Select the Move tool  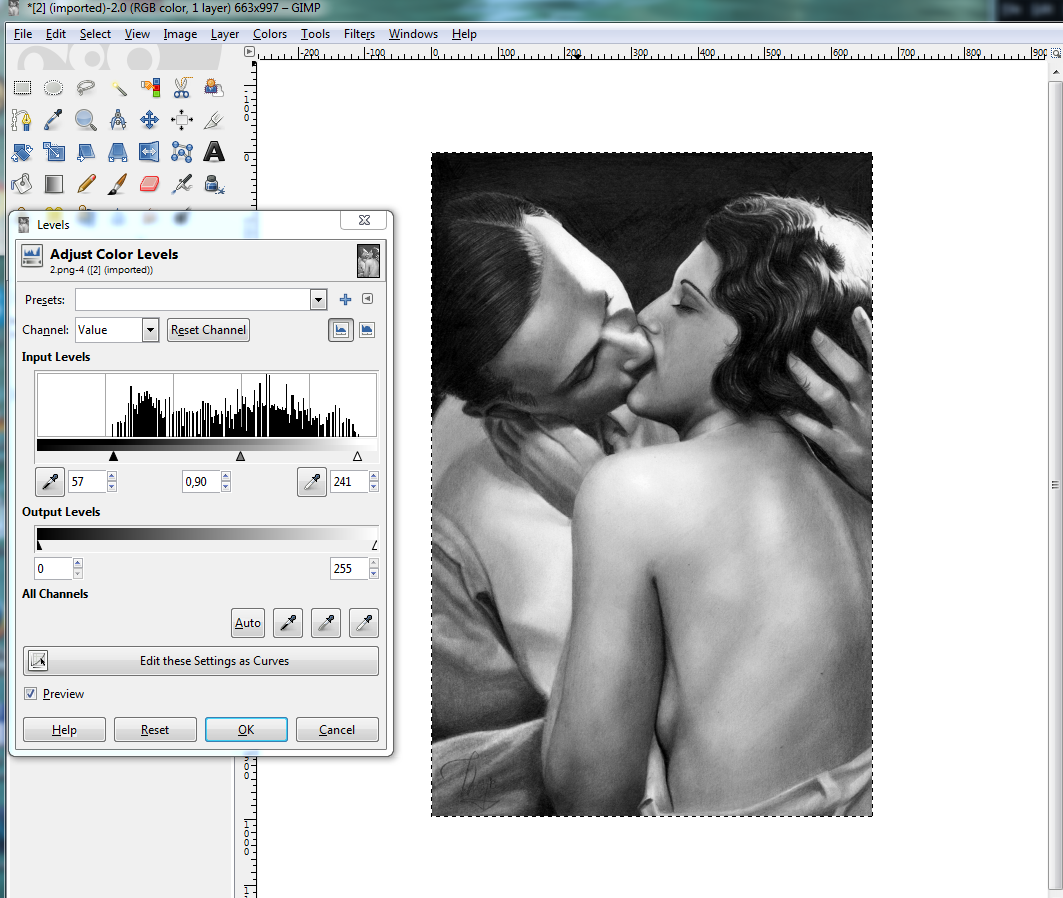pyautogui.click(x=150, y=120)
